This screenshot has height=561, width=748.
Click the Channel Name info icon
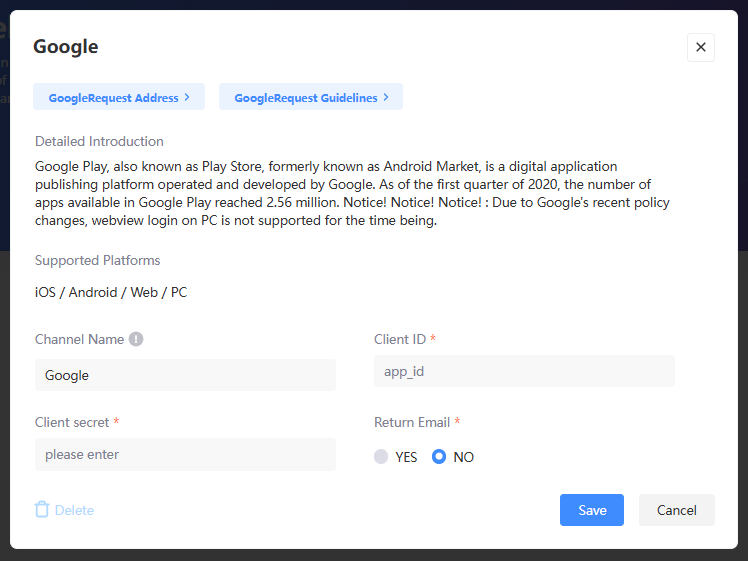click(x=136, y=339)
